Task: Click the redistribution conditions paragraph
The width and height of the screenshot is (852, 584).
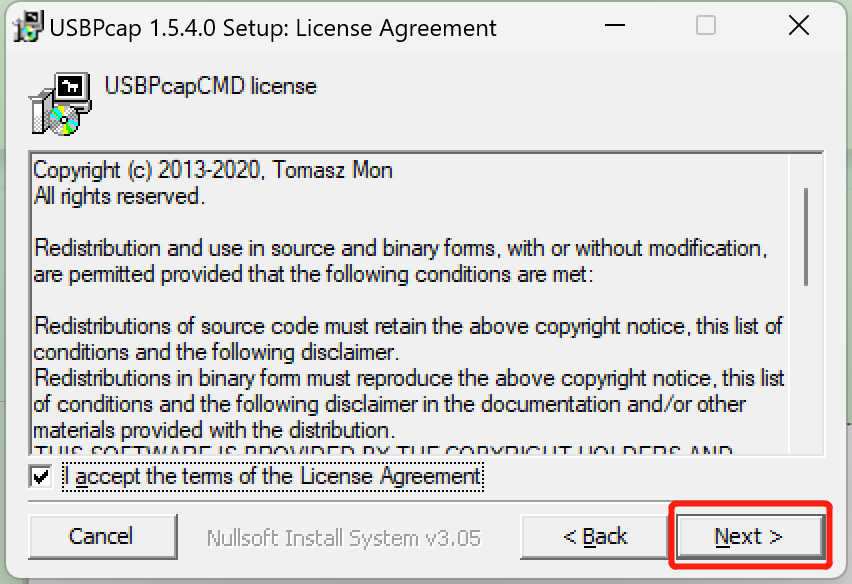Action: pyautogui.click(x=400, y=260)
